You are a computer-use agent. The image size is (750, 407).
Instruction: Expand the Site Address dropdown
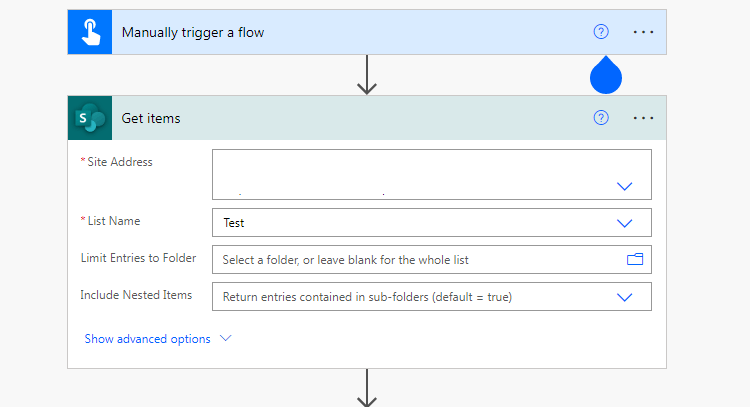coord(624,186)
